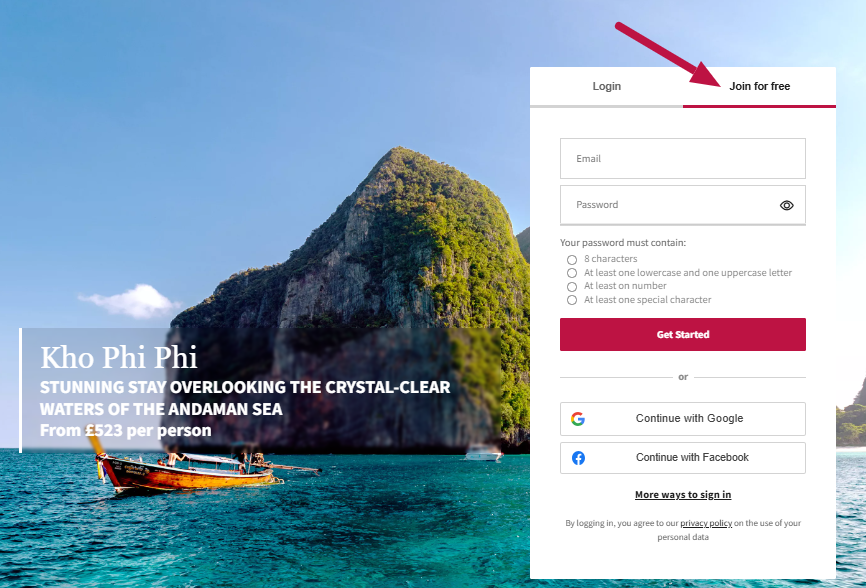The image size is (866, 588).
Task: Click the Get Started button
Action: pyautogui.click(x=683, y=334)
